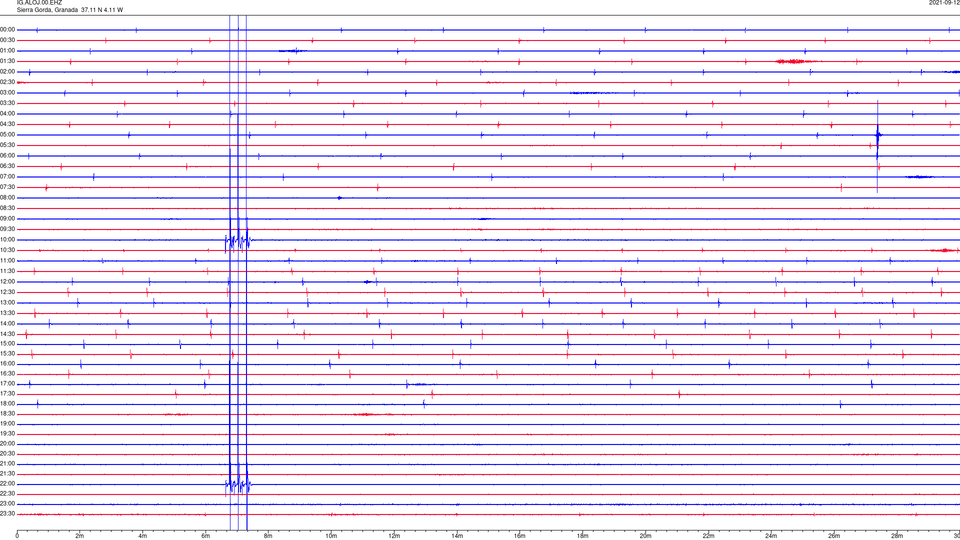Click the 28m mark on minute axis
960x540 pixels.
pyautogui.click(x=897, y=536)
